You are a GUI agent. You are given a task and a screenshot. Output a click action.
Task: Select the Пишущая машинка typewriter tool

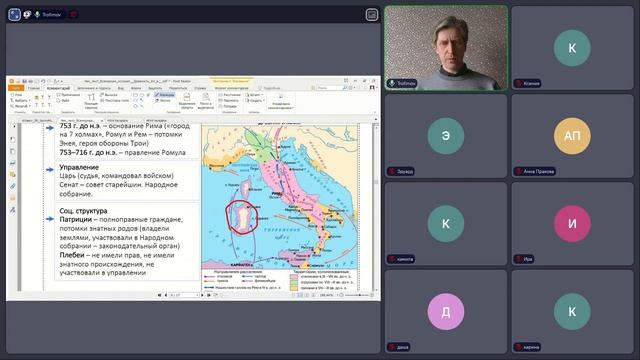pyautogui.click(x=91, y=101)
